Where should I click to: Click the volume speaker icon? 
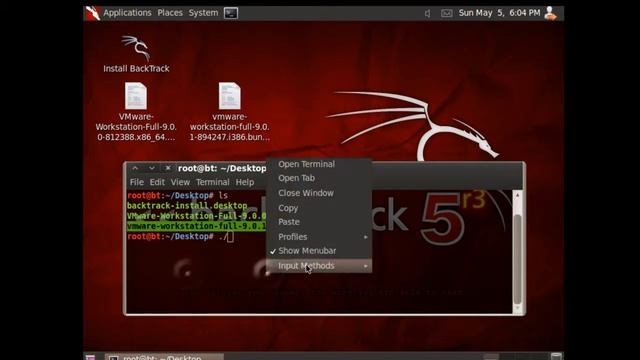(427, 13)
